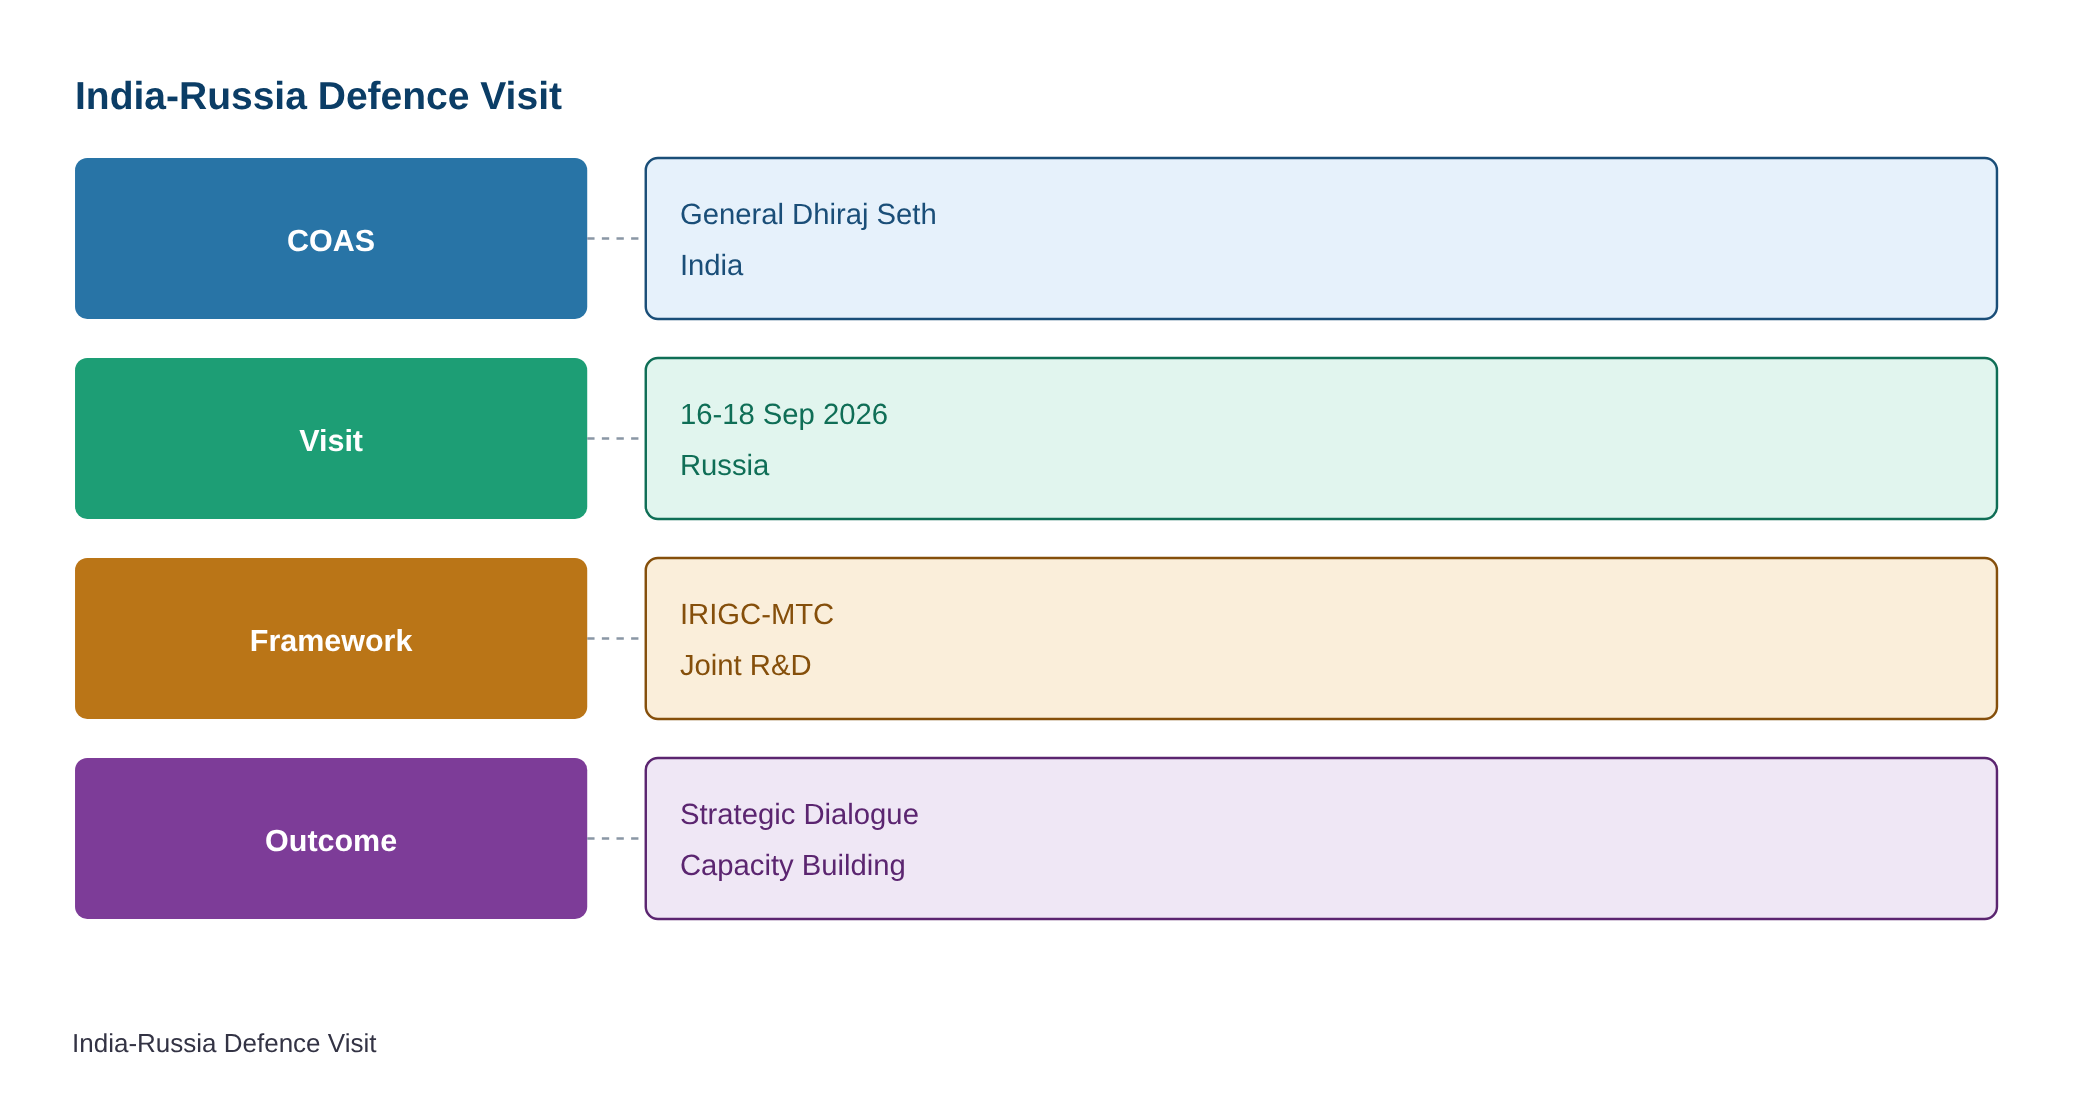This screenshot has width=2080, height=1108.
Task: Click dashed connector beside COAS box
Action: 615,238
